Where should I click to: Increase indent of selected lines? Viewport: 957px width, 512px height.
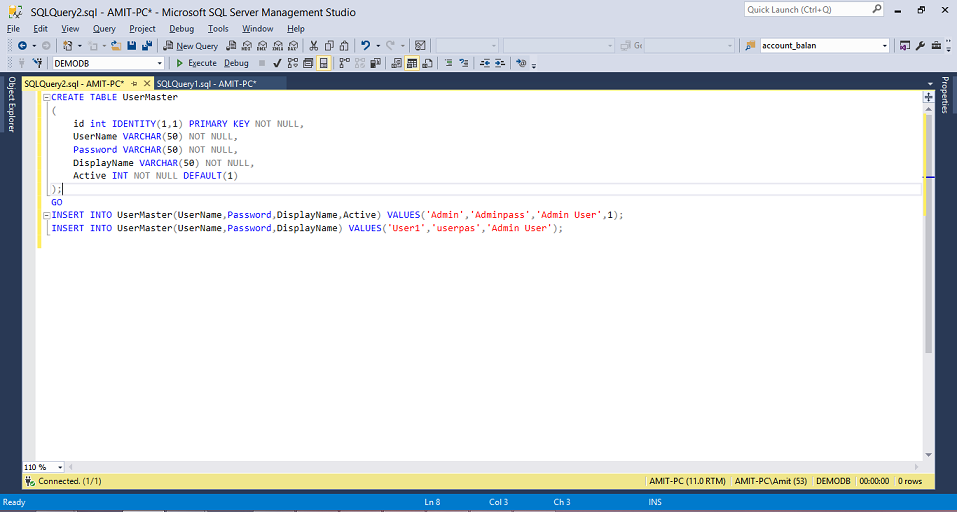[500, 63]
